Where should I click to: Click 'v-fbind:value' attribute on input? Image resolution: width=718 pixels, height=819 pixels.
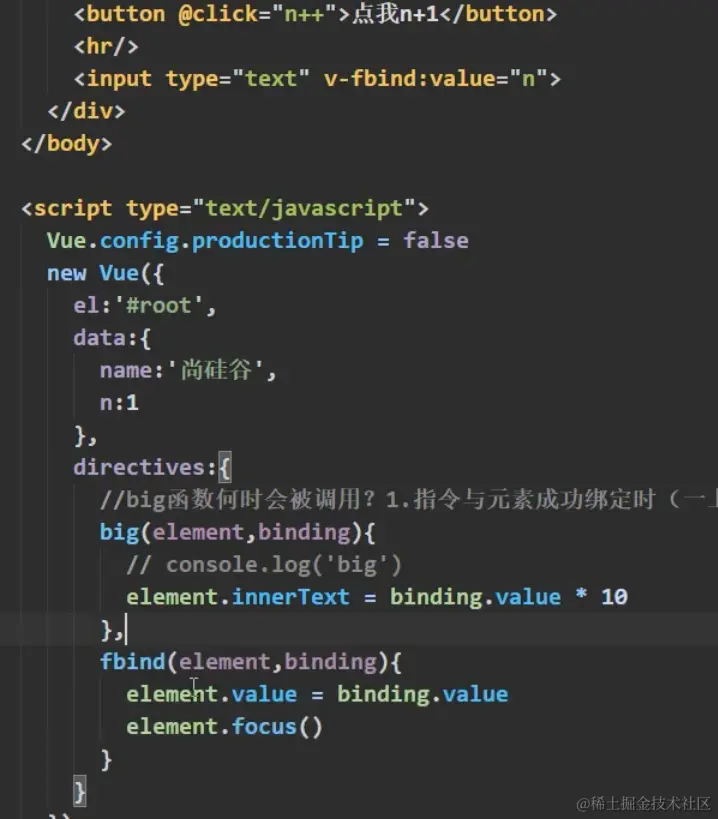[409, 79]
